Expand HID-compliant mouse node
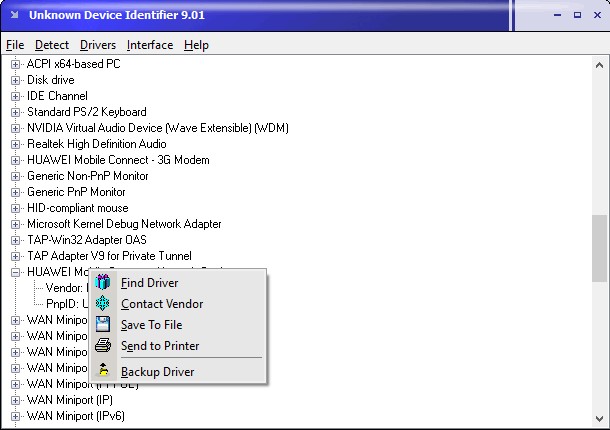This screenshot has height=430, width=610. [15, 208]
